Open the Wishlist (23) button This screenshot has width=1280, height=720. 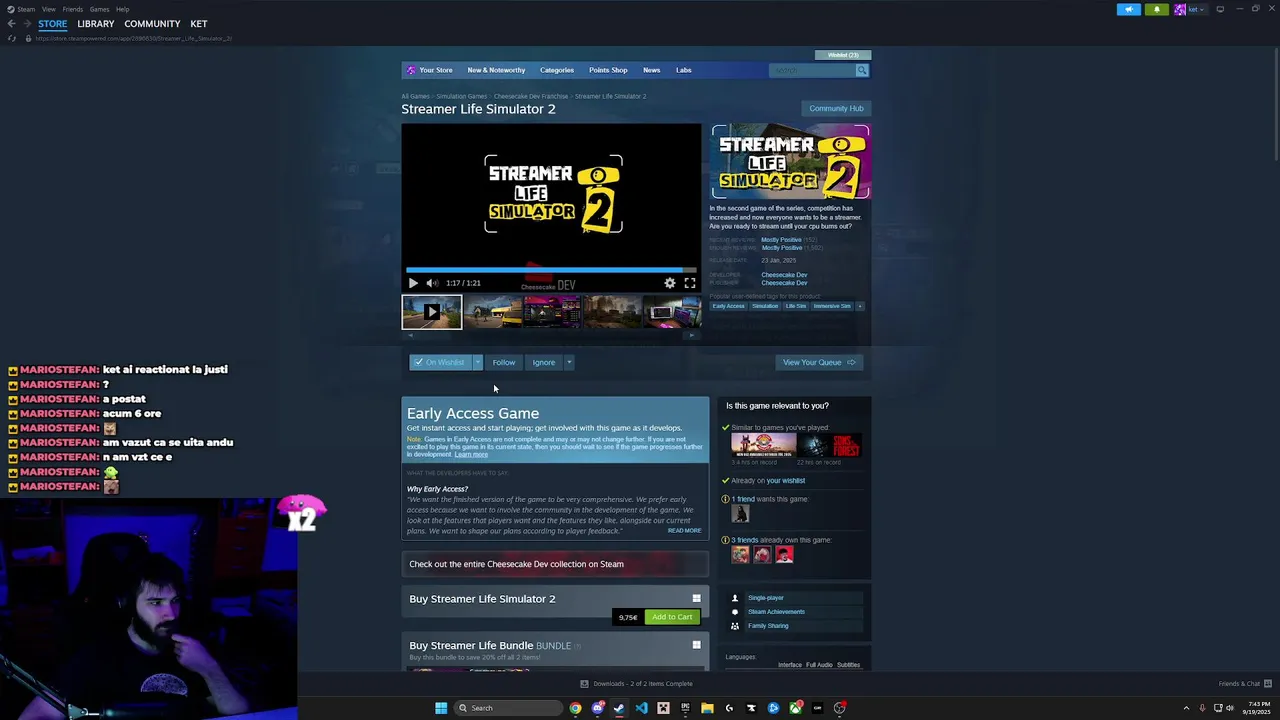843,55
